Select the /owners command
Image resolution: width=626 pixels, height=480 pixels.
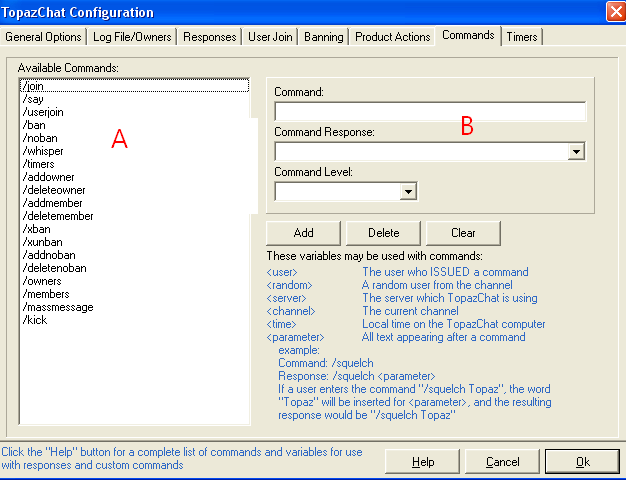[134, 281]
